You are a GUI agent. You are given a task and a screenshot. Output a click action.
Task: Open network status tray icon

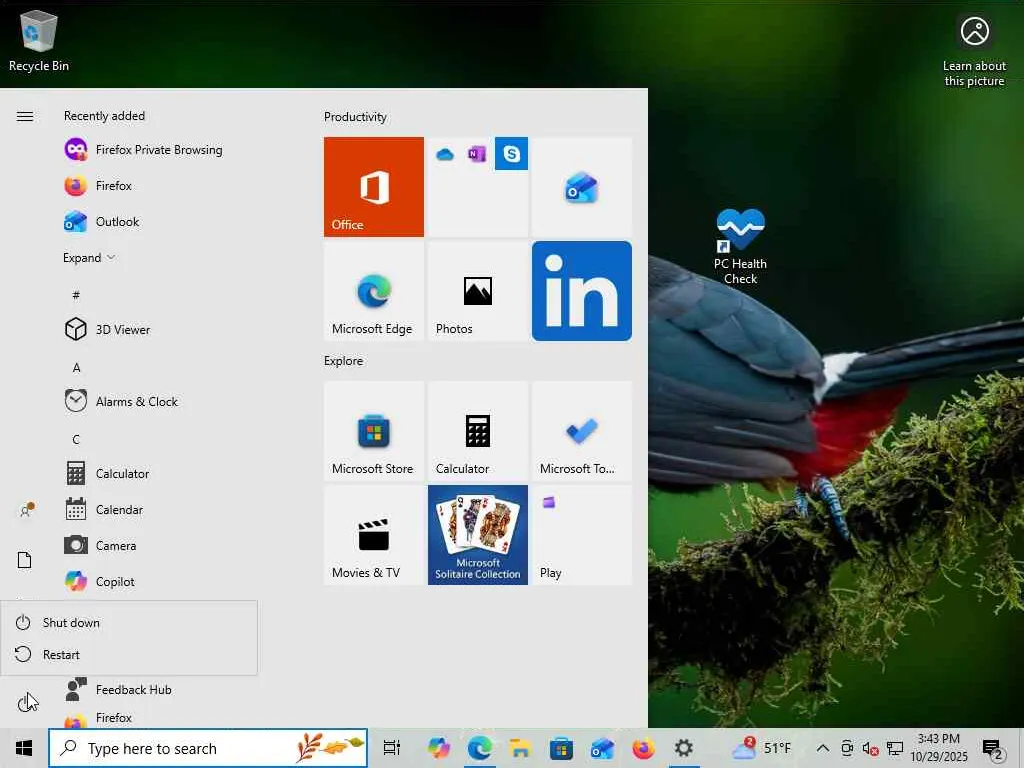pyautogui.click(x=895, y=748)
